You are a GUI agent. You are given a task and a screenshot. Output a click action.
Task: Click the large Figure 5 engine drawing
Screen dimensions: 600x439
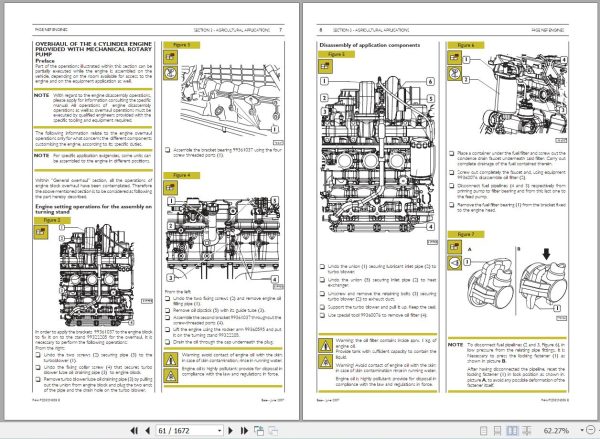378,155
